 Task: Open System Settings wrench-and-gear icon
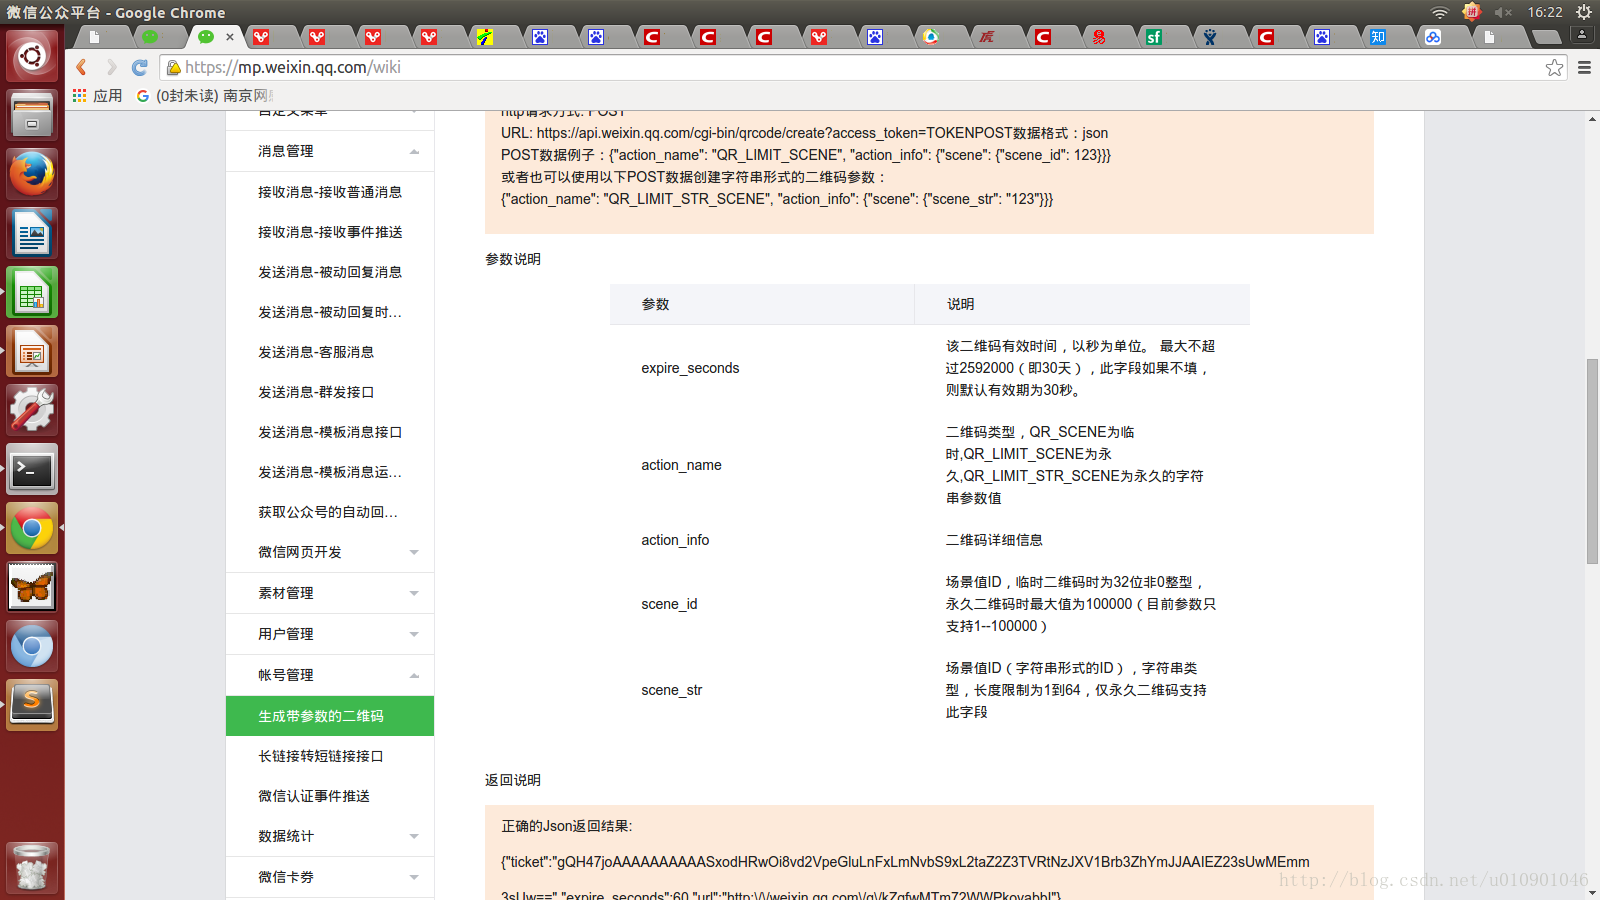(x=32, y=410)
